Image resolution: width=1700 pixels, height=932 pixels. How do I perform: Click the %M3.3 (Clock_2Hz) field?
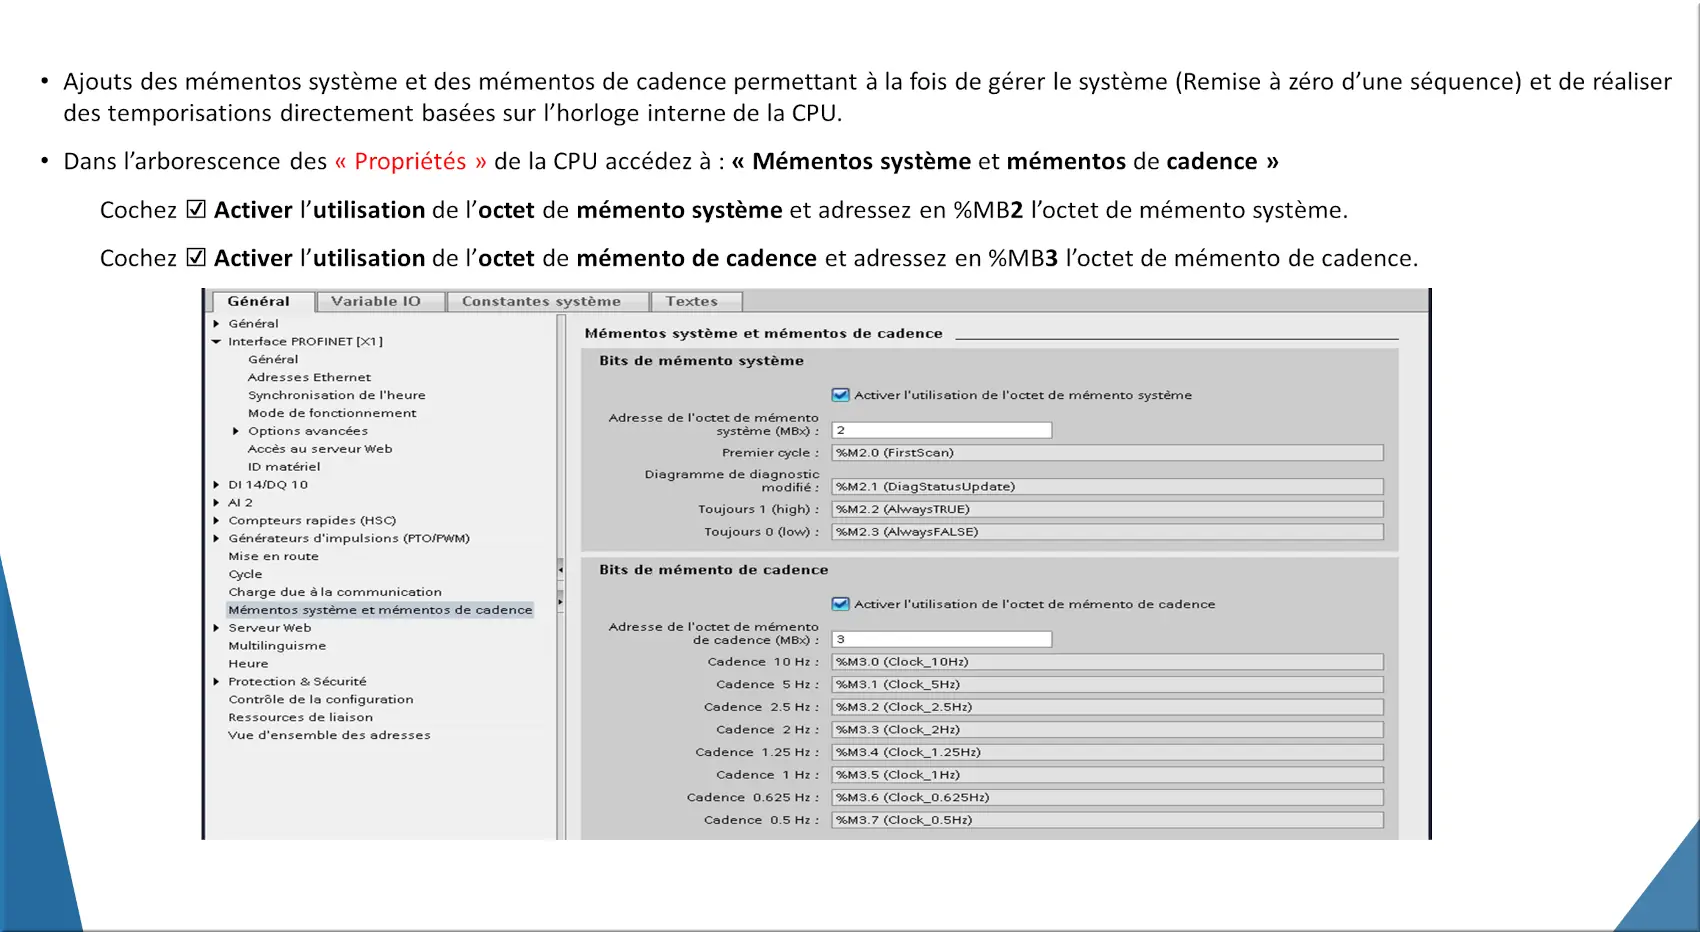click(1107, 730)
